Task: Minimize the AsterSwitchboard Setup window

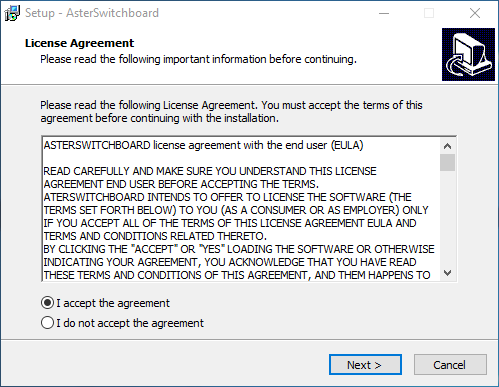Action: [384, 13]
